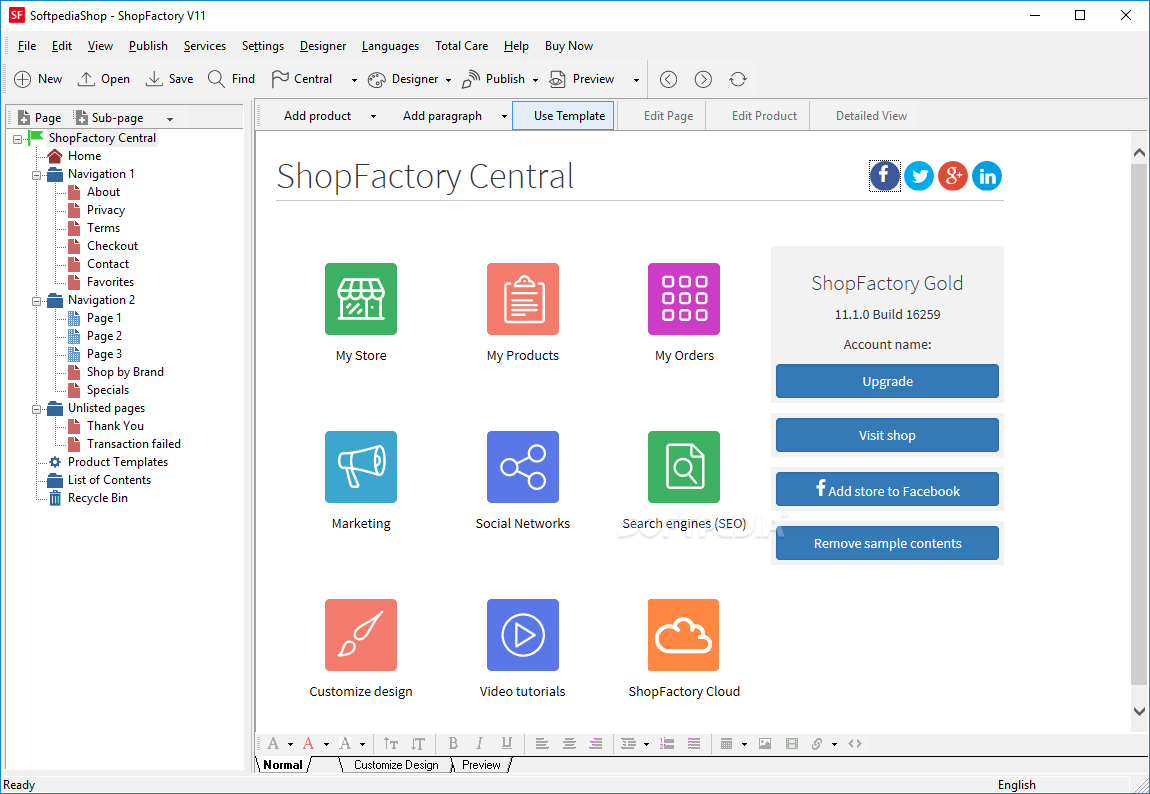The width and height of the screenshot is (1150, 794).
Task: Click the Publish toolbar button
Action: tap(494, 79)
